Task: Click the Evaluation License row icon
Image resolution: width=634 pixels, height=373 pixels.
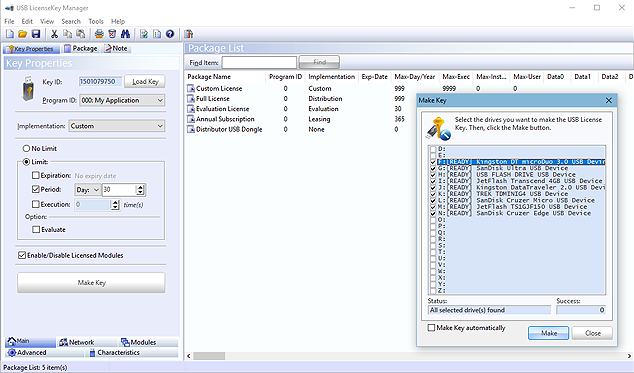Action: click(191, 109)
